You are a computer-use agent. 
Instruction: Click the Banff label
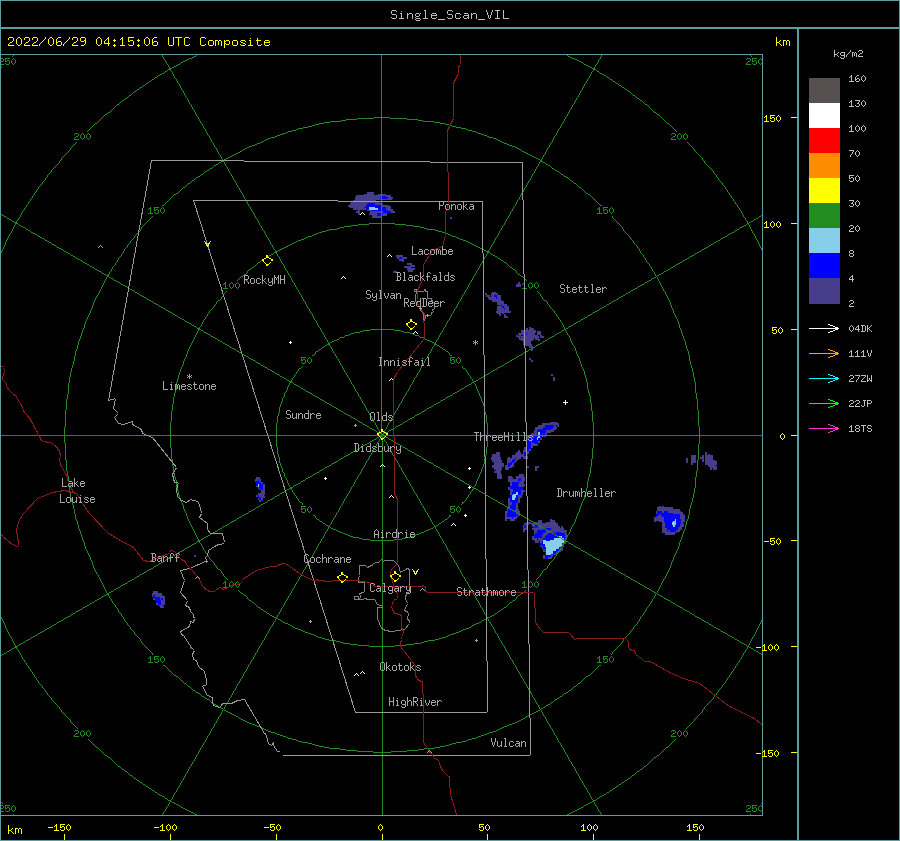165,558
